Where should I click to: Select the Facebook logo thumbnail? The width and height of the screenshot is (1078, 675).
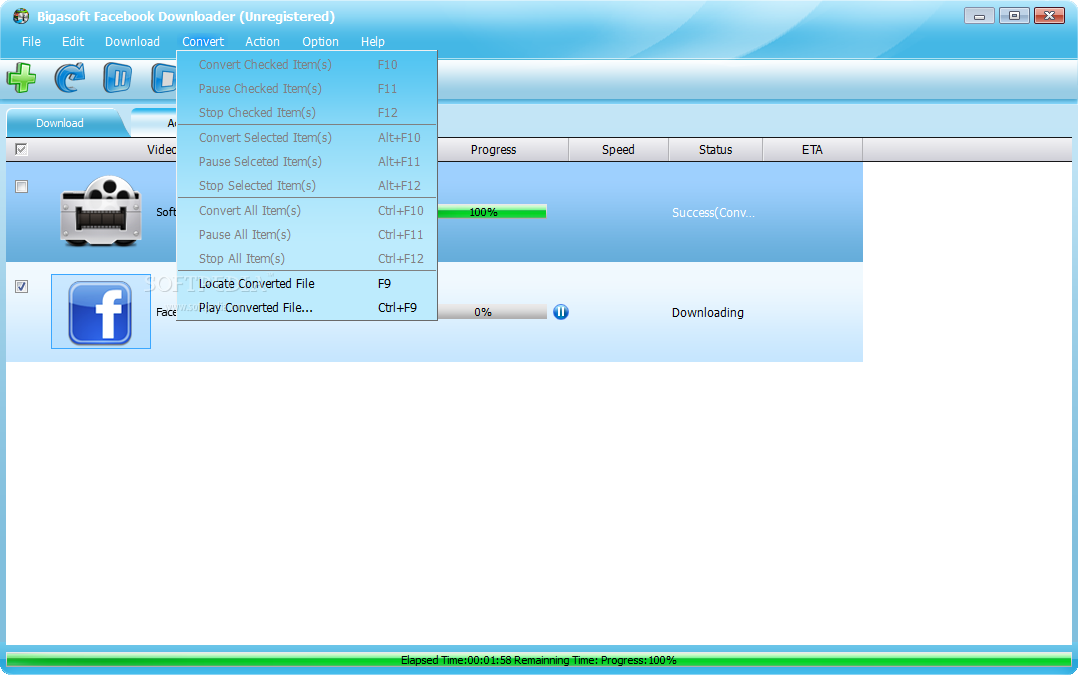coord(100,312)
